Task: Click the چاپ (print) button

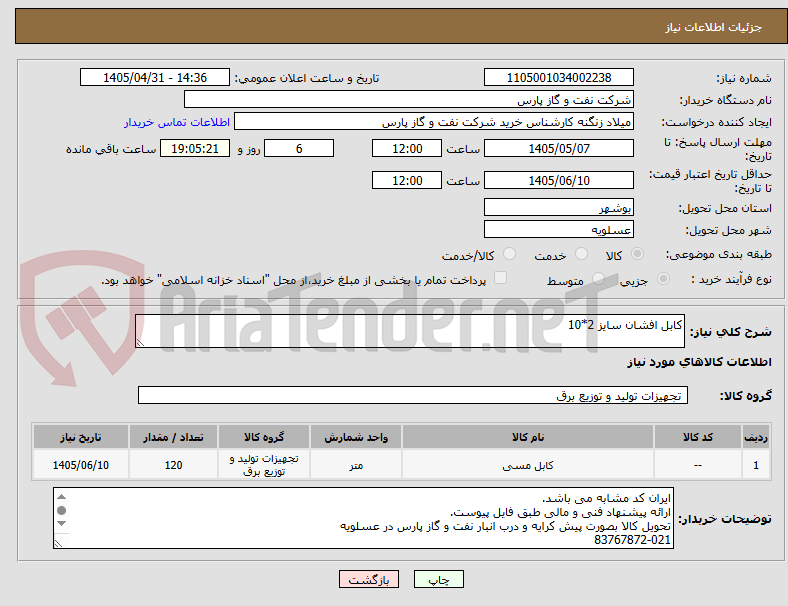Action: (438, 579)
